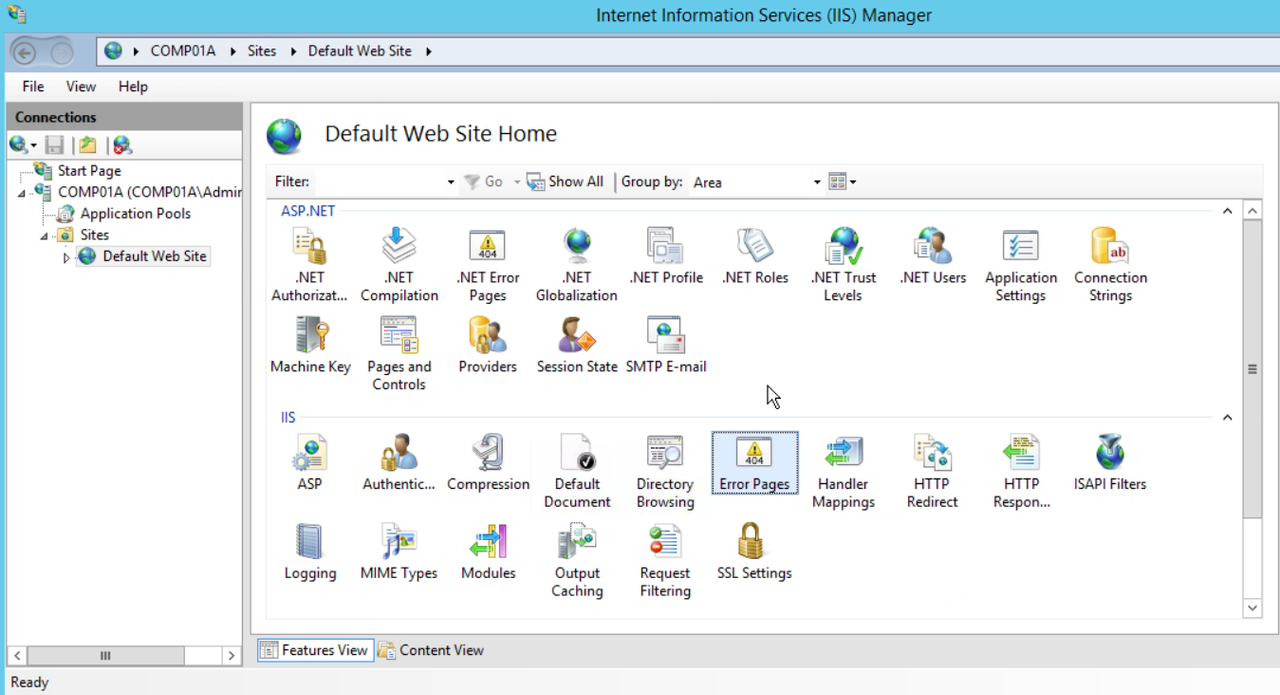The width and height of the screenshot is (1280, 695).
Task: Open Logging feature
Action: coord(310,552)
